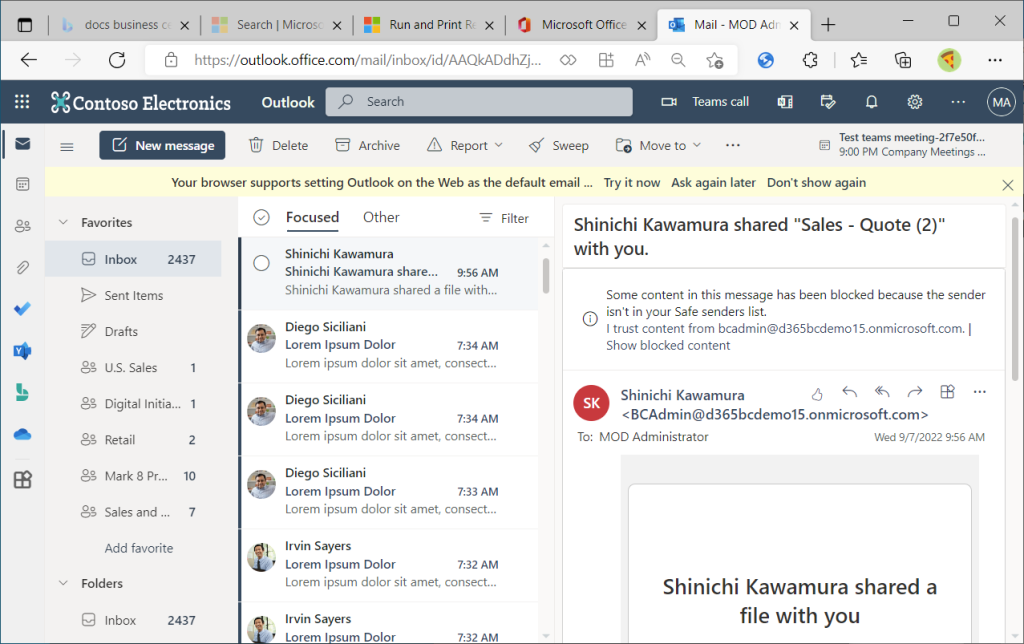
Task: Open header more options ellipsis
Action: pos(958,102)
